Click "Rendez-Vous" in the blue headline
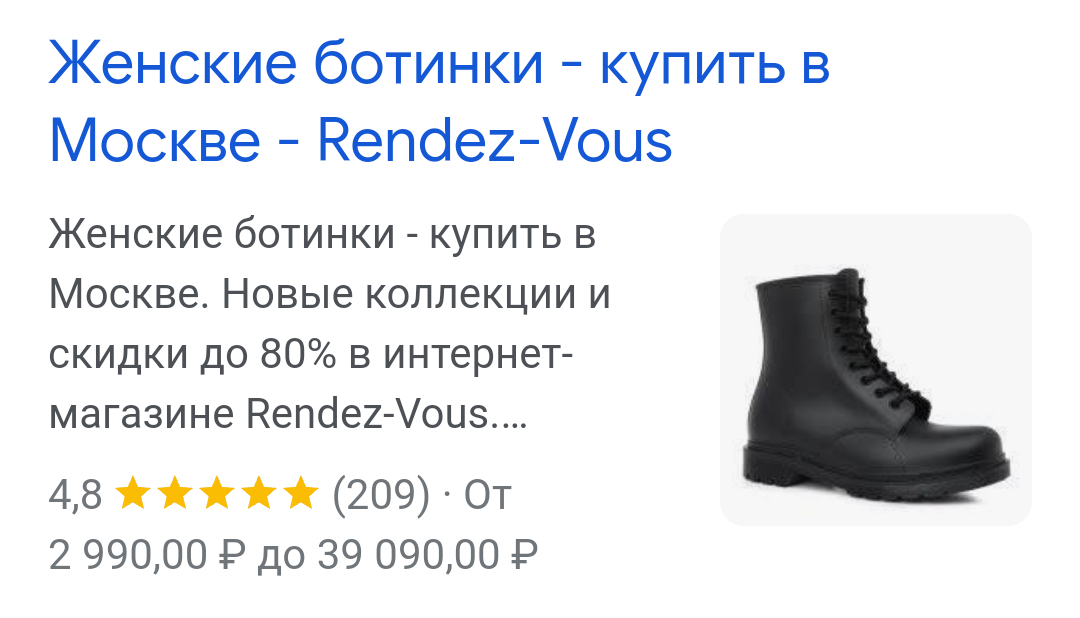The image size is (1080, 618). [495, 141]
